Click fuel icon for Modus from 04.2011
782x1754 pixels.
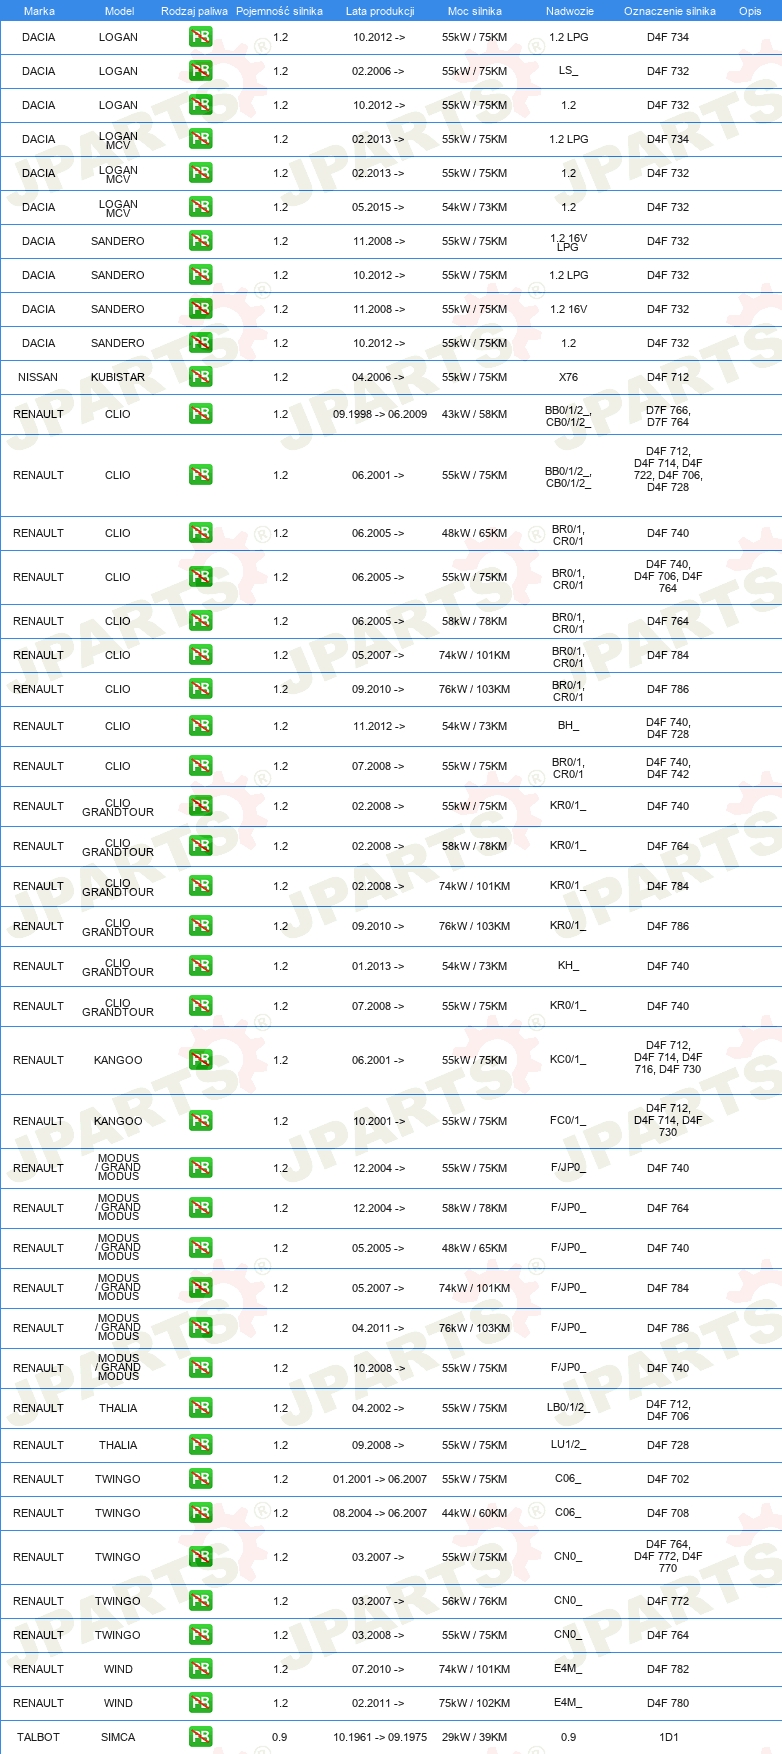[x=201, y=1328]
